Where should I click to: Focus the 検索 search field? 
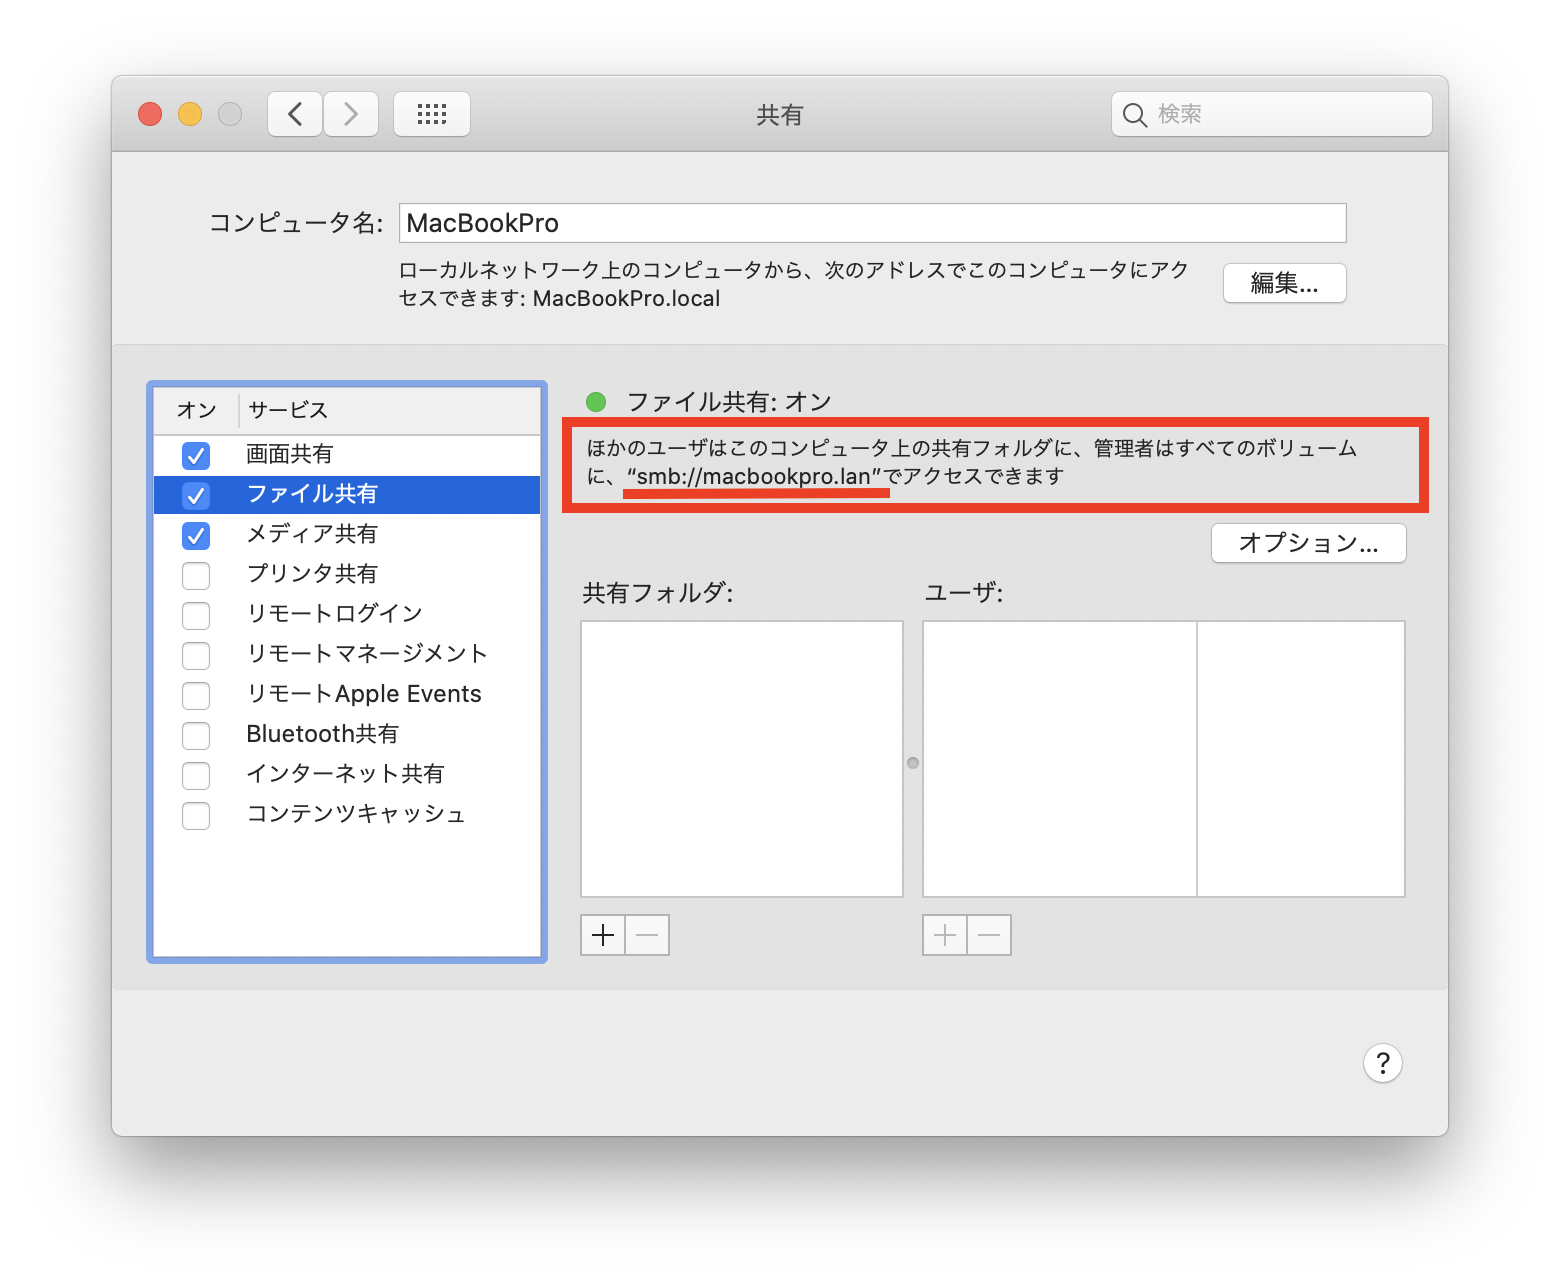click(x=1272, y=114)
